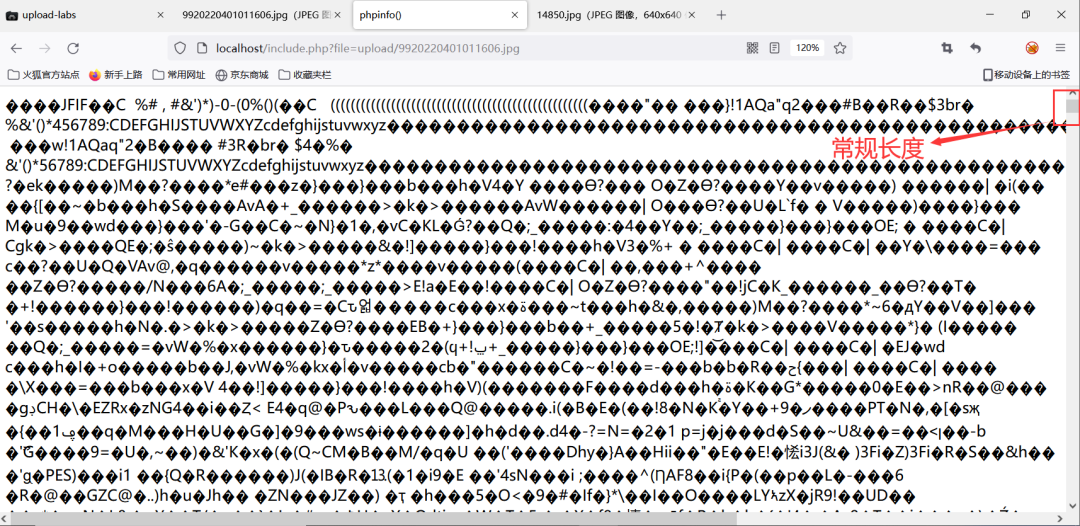Open the 常用网址 bookmarks folder
Screen dimensions: 1080x526
[178, 75]
